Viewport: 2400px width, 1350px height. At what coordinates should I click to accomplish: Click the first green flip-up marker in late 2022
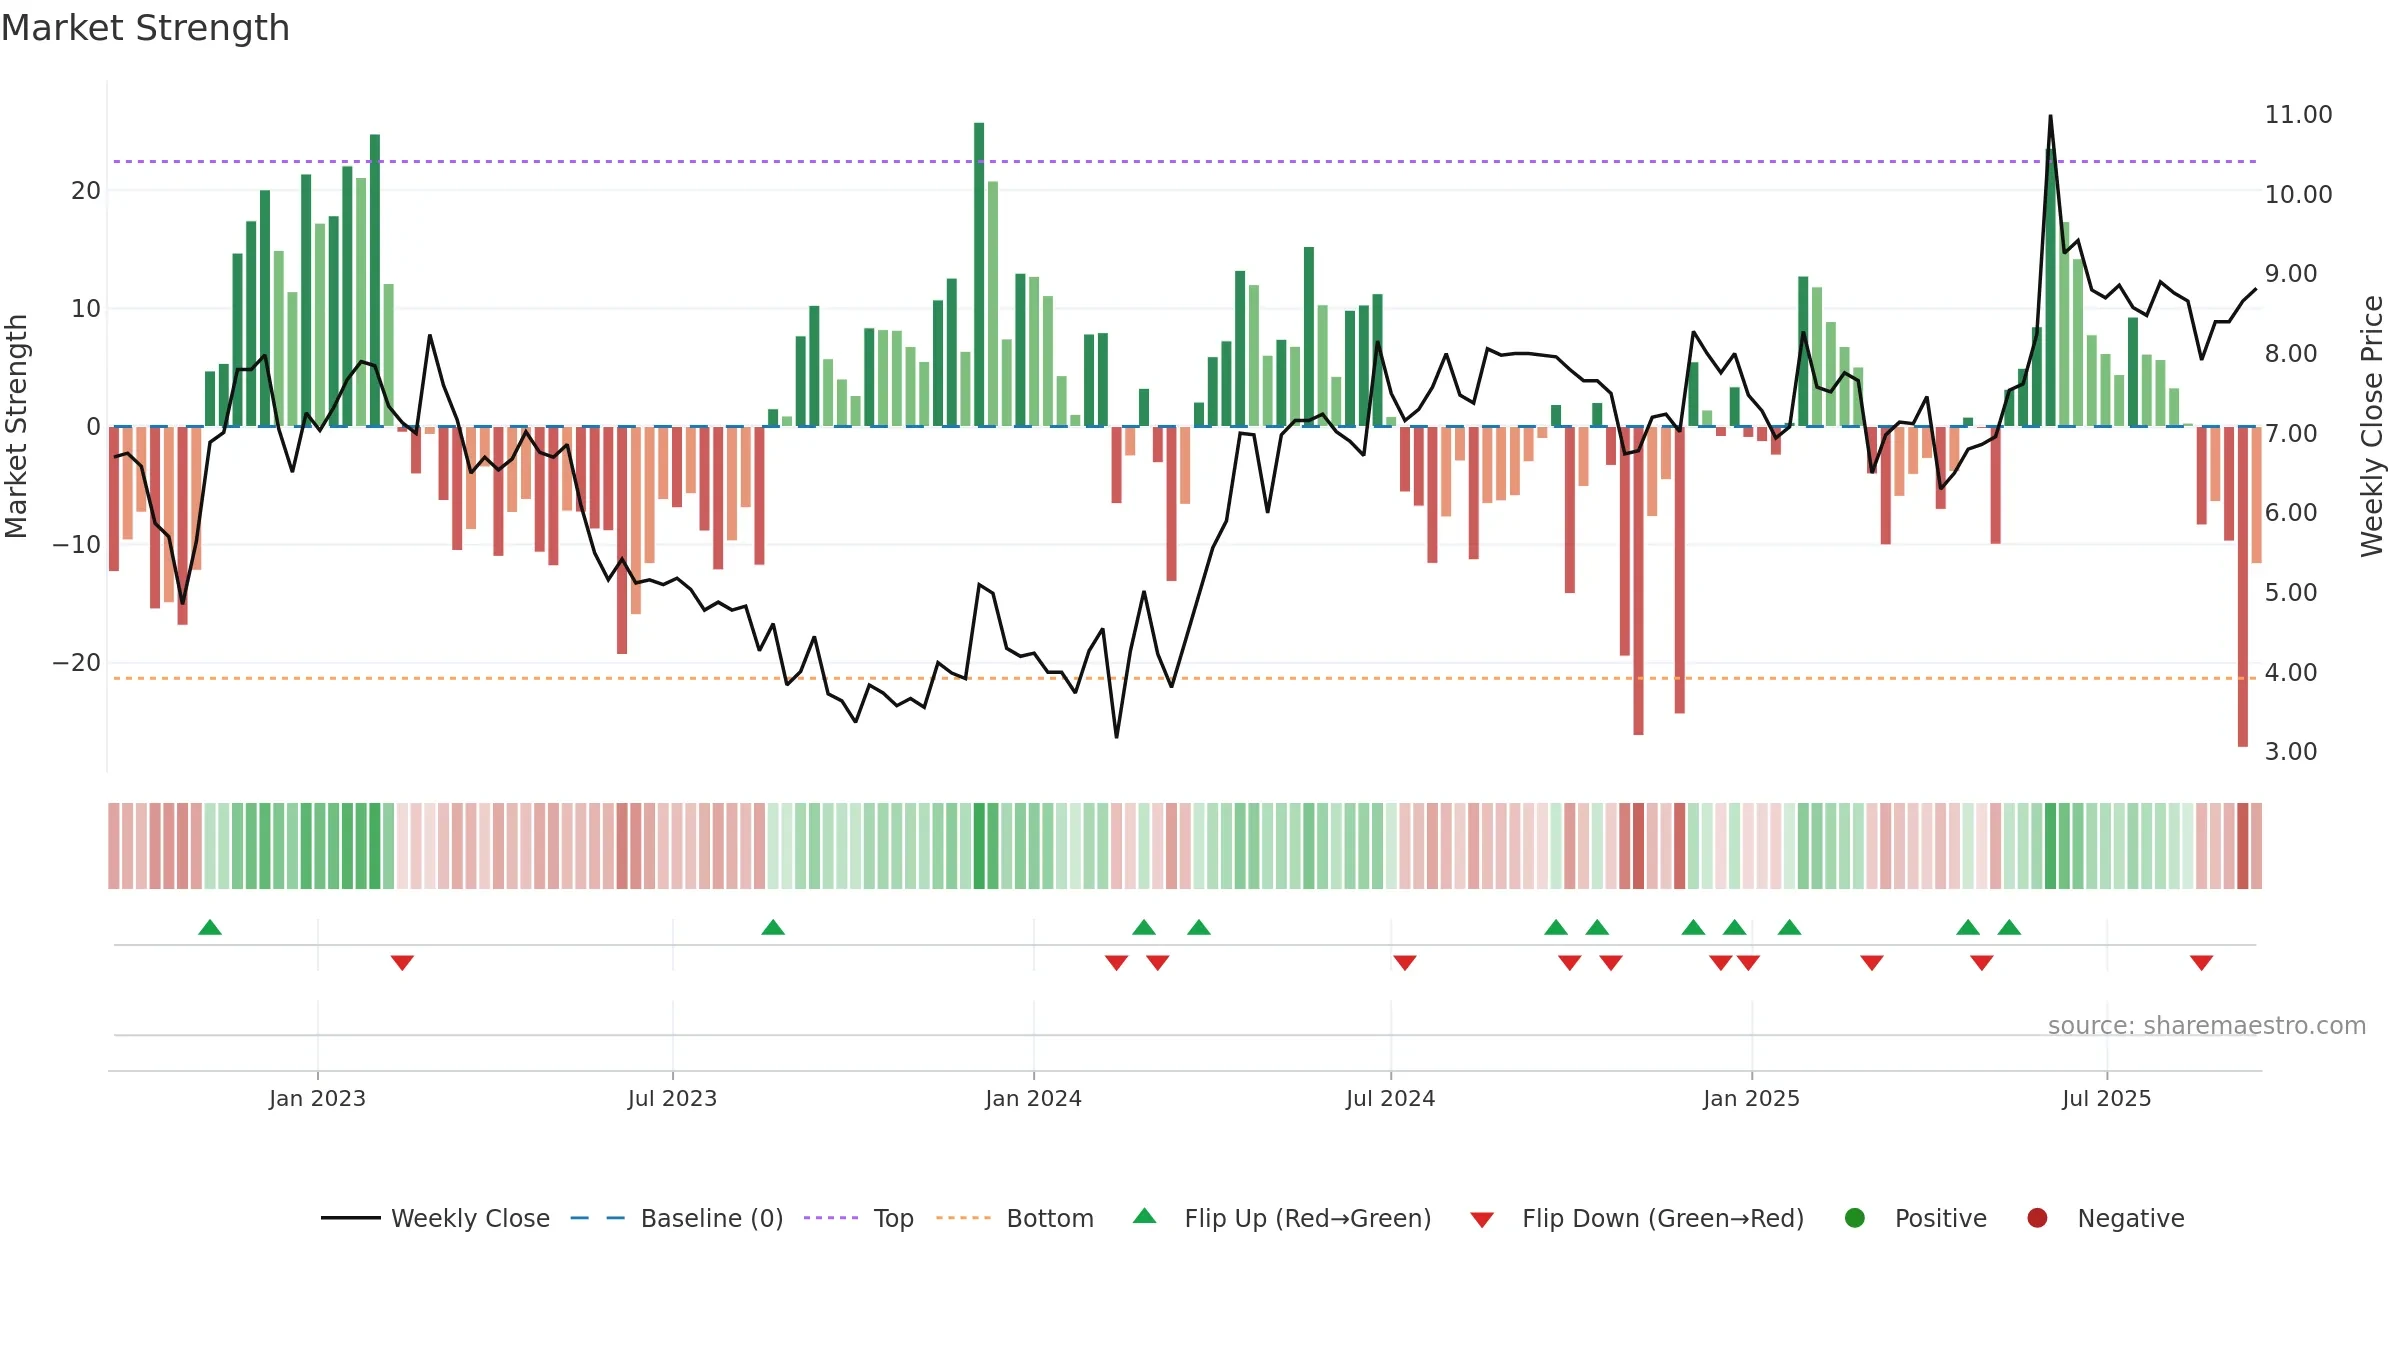point(210,927)
